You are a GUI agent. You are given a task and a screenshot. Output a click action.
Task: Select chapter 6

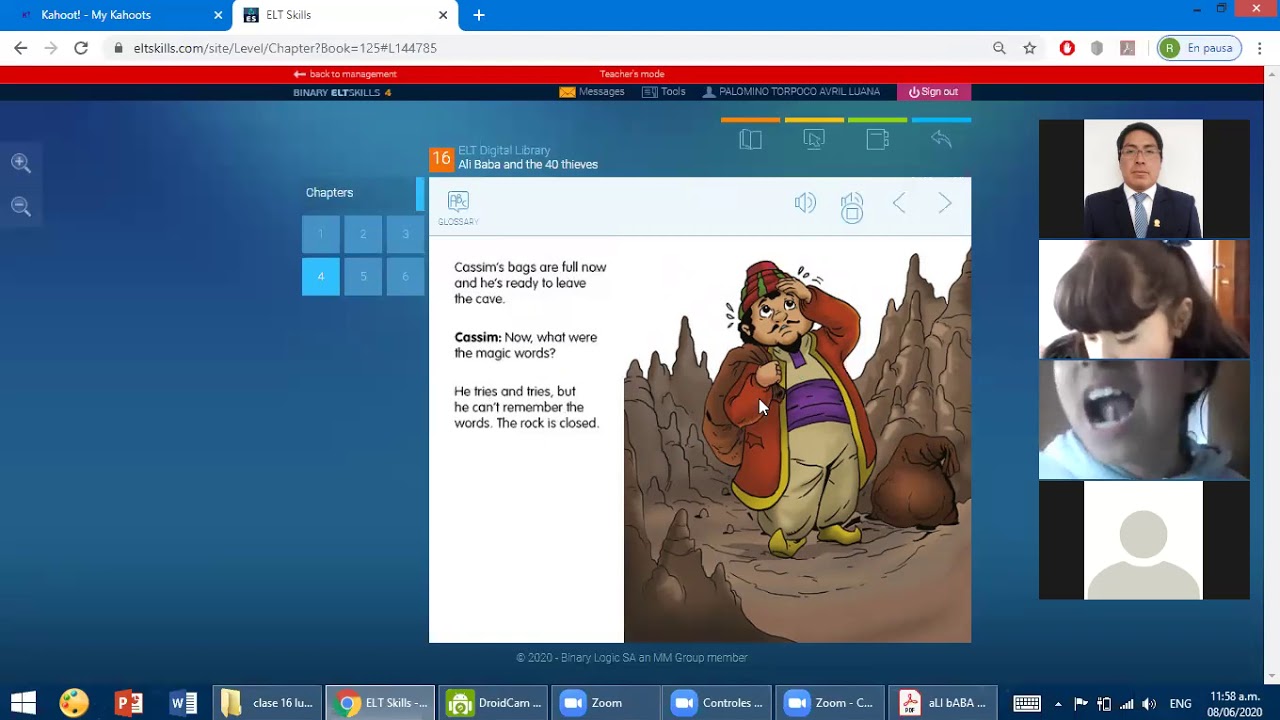coord(405,276)
